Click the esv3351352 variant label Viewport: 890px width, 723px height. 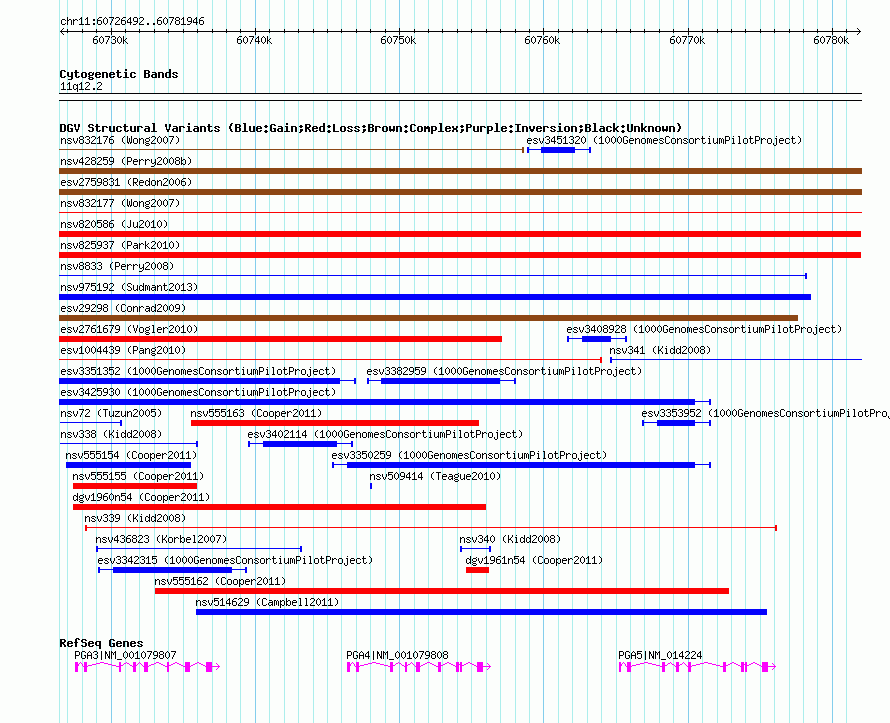point(198,371)
